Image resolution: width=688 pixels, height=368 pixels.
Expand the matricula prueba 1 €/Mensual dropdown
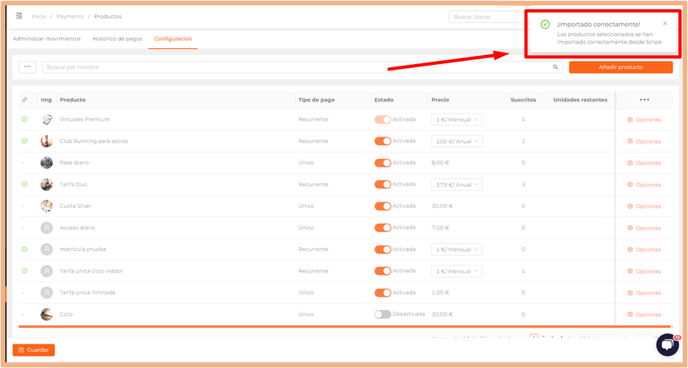tap(457, 249)
